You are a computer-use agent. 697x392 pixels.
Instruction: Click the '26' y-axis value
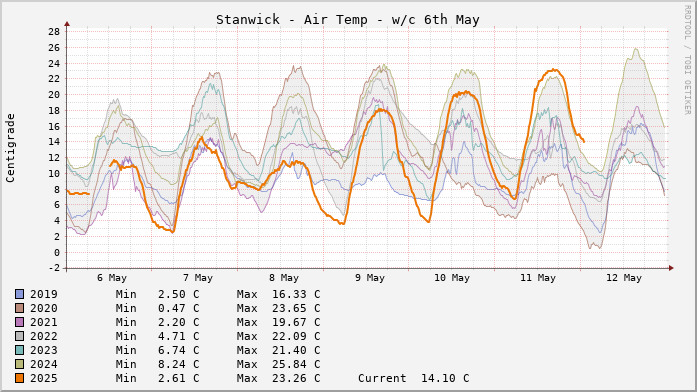point(54,48)
